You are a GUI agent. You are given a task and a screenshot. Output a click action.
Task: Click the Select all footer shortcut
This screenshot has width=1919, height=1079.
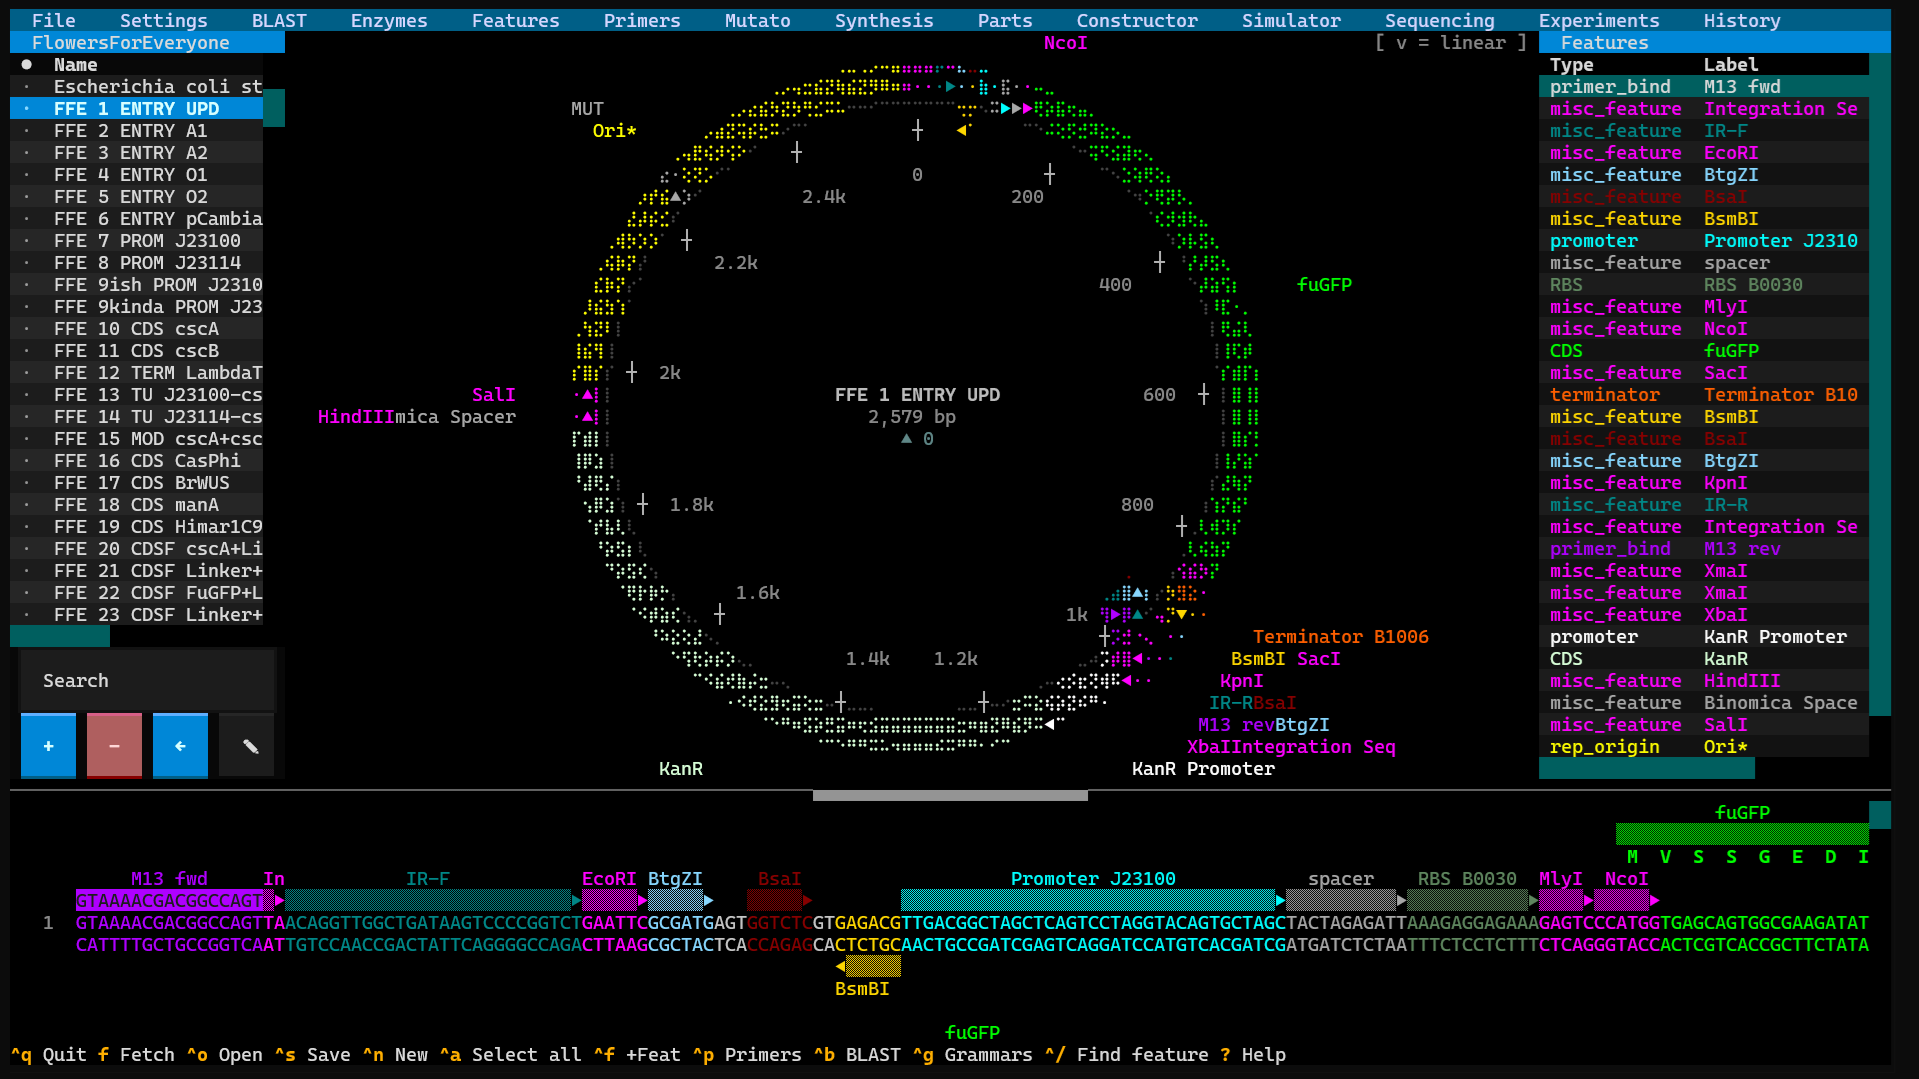coord(510,1054)
